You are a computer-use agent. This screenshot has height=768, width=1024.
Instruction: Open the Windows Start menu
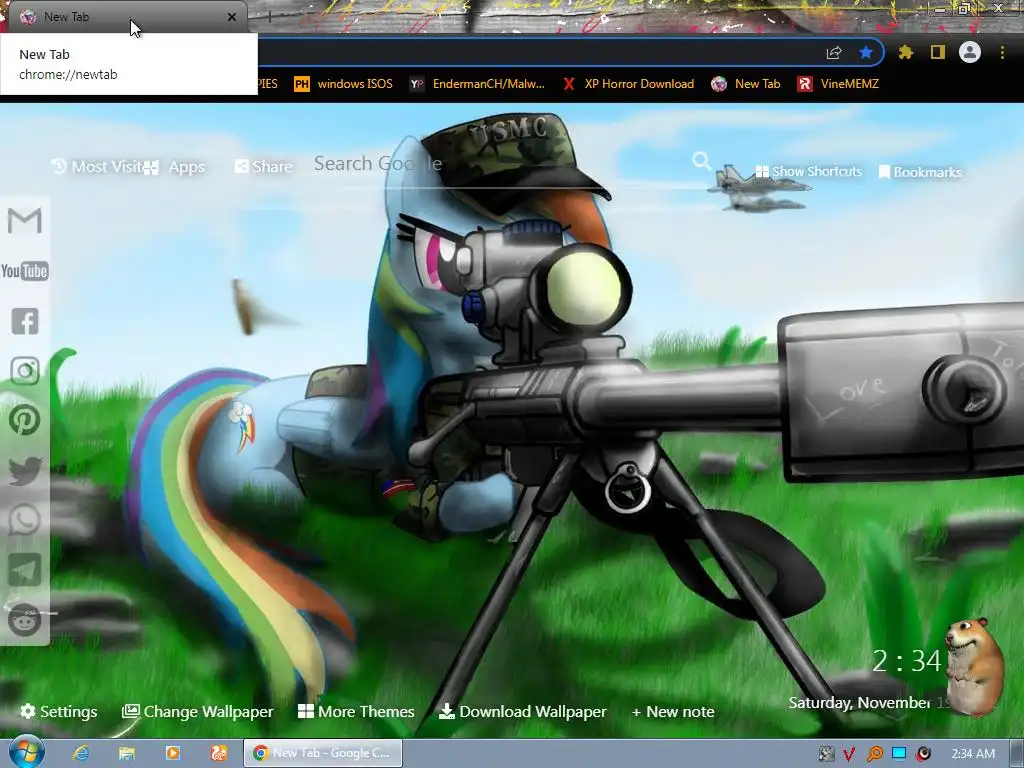25,752
